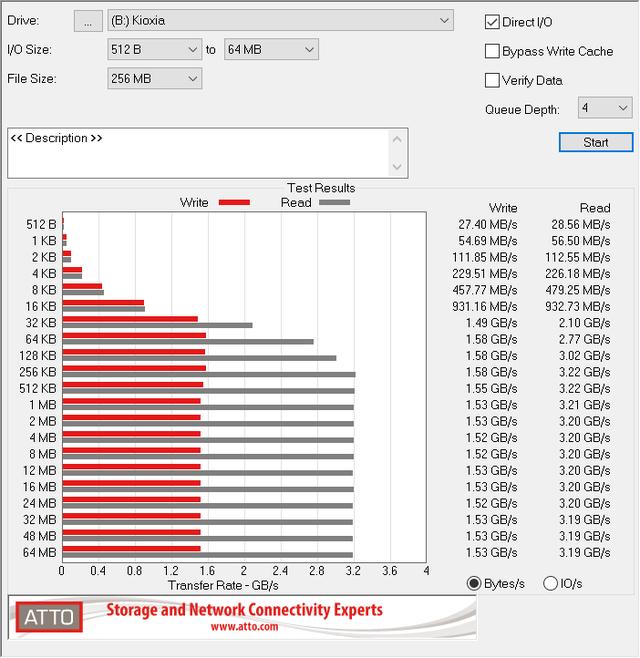Click the 128 KB row label
The width and height of the screenshot is (640, 658).
click(x=37, y=355)
